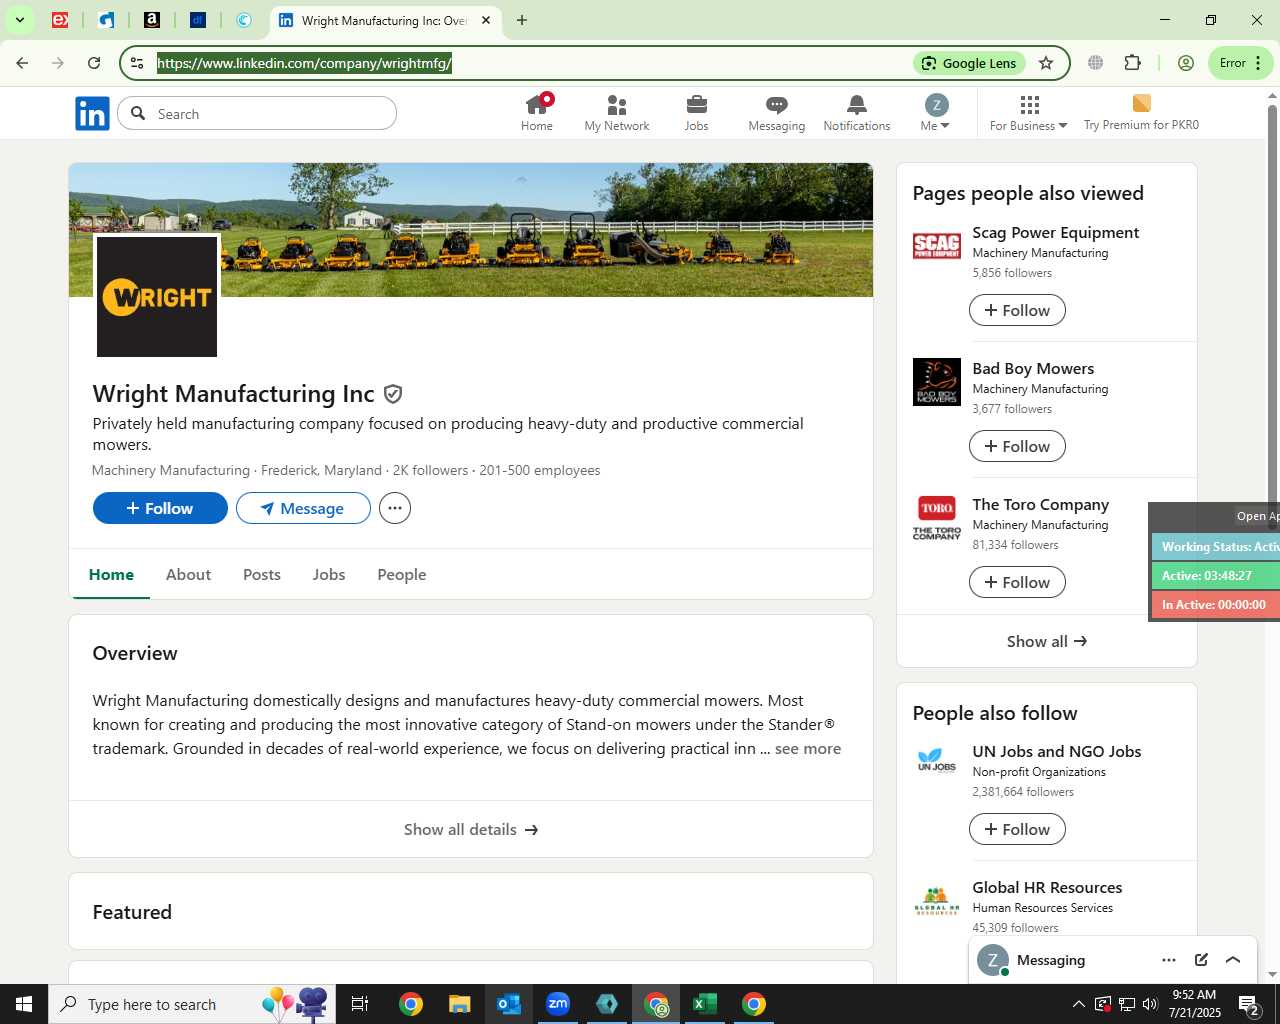The width and height of the screenshot is (1280, 1024).
Task: Follow Scag Power Equipment
Action: (x=1017, y=310)
